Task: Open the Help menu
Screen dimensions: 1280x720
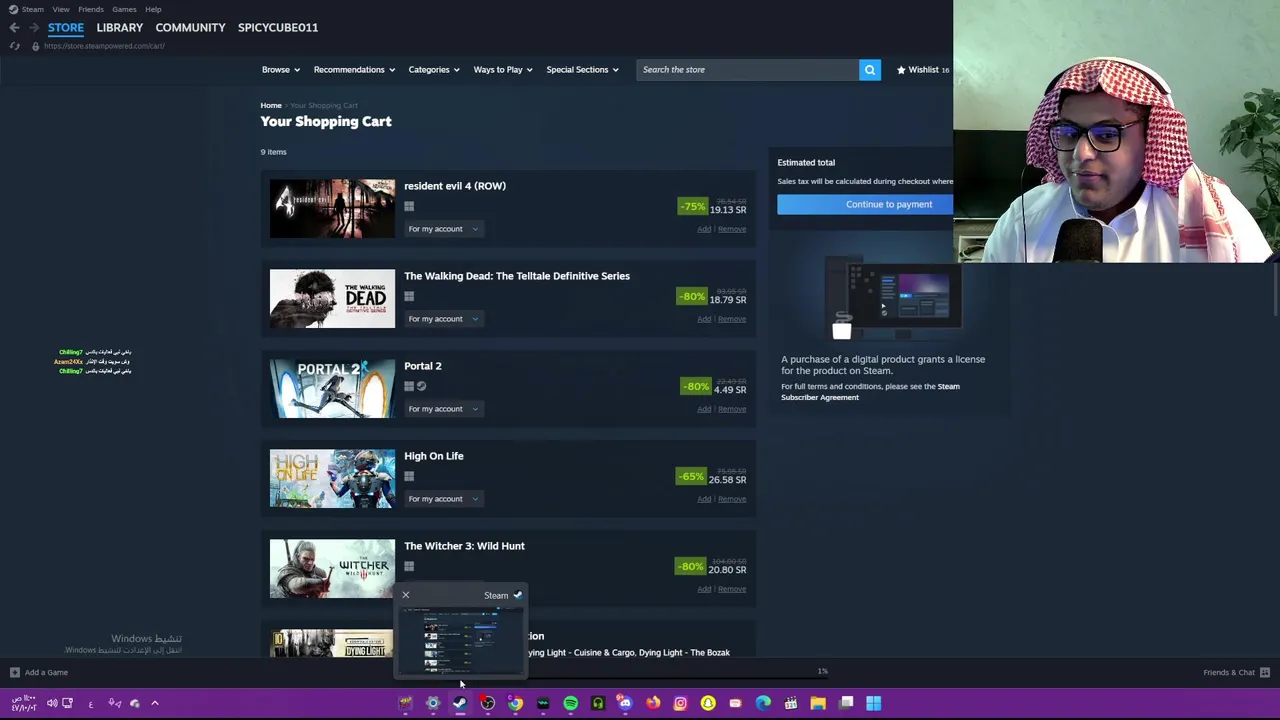Action: click(153, 9)
